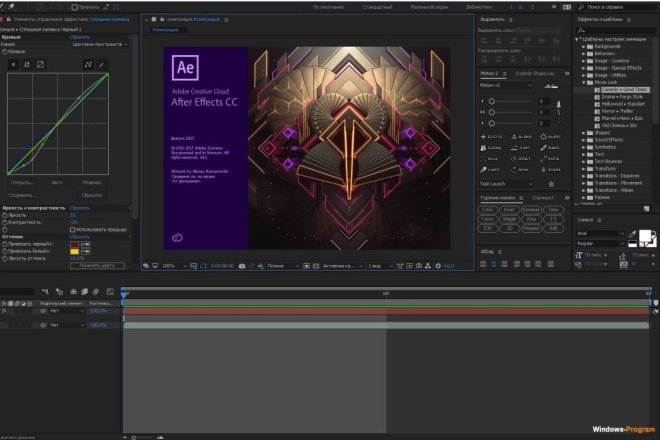Screen dimensions: 660x440
Task: Toggle the Яркость stopwatch
Action: pos(5,215)
